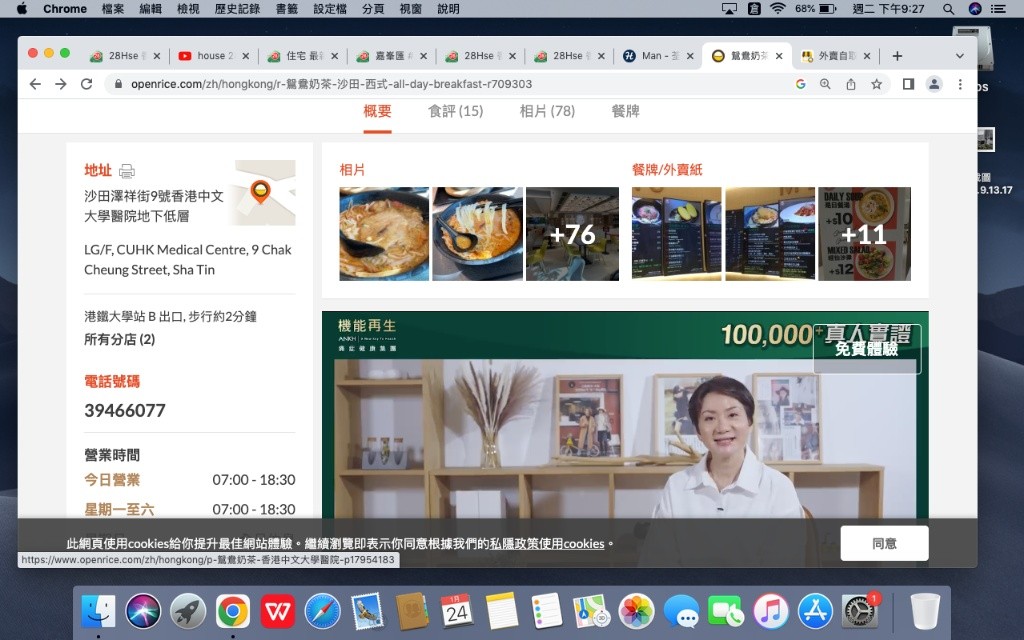Print the address via printer icon
The width and height of the screenshot is (1024, 640).
coord(127,171)
